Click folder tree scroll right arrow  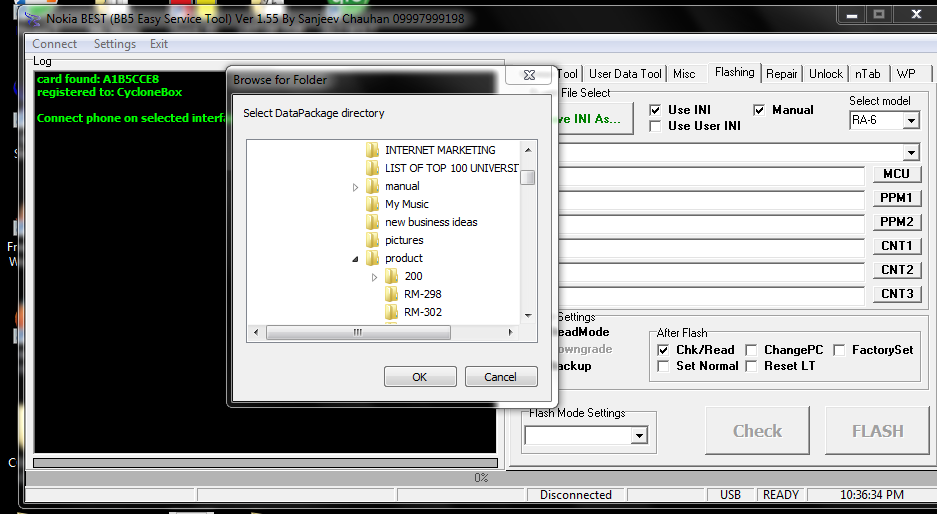pyautogui.click(x=510, y=332)
